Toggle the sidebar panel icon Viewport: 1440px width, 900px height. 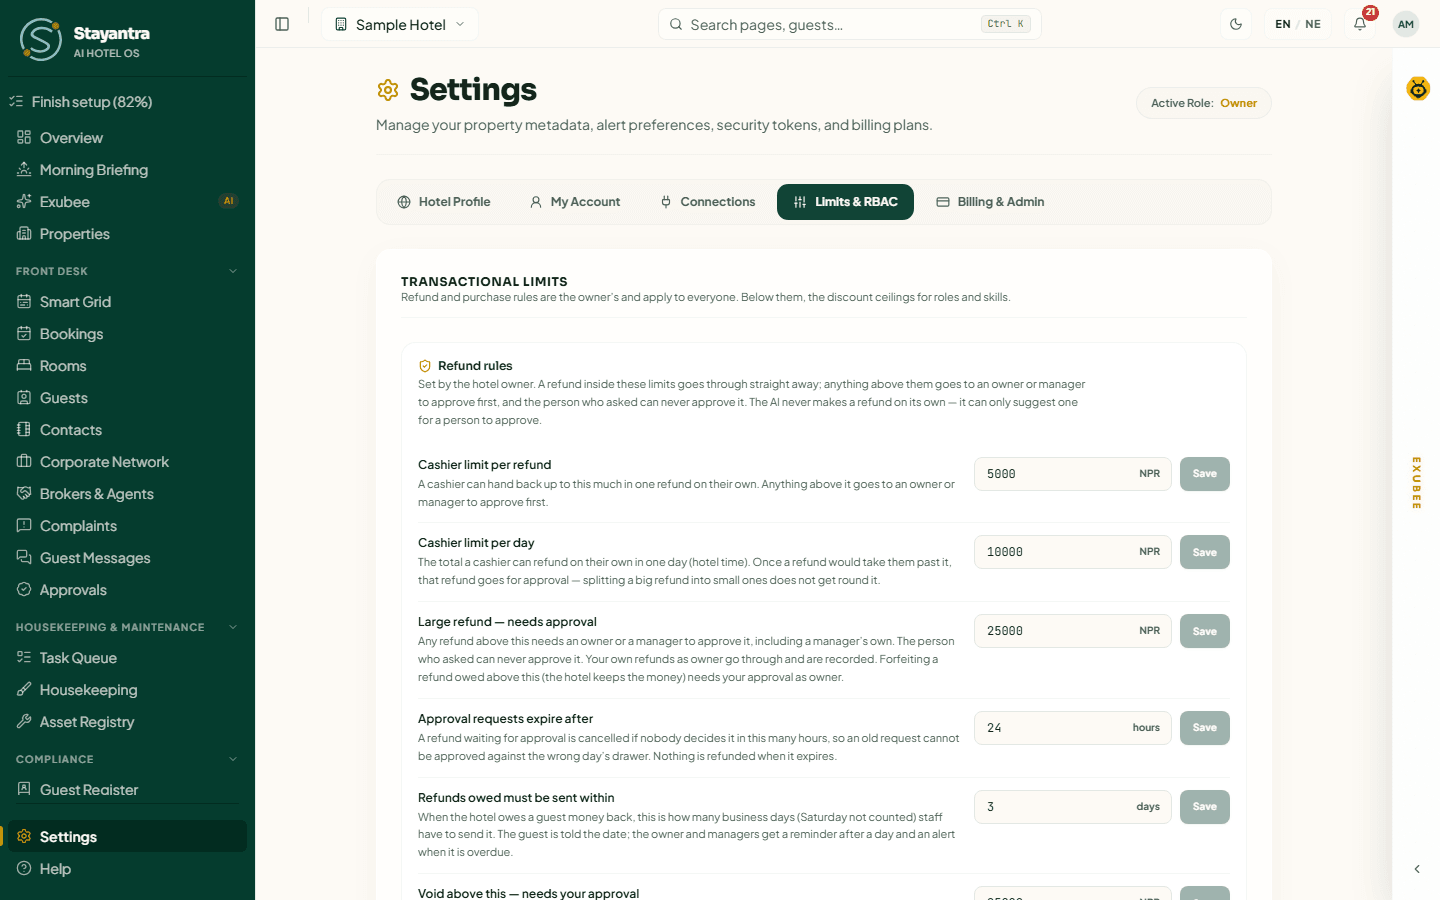click(282, 24)
